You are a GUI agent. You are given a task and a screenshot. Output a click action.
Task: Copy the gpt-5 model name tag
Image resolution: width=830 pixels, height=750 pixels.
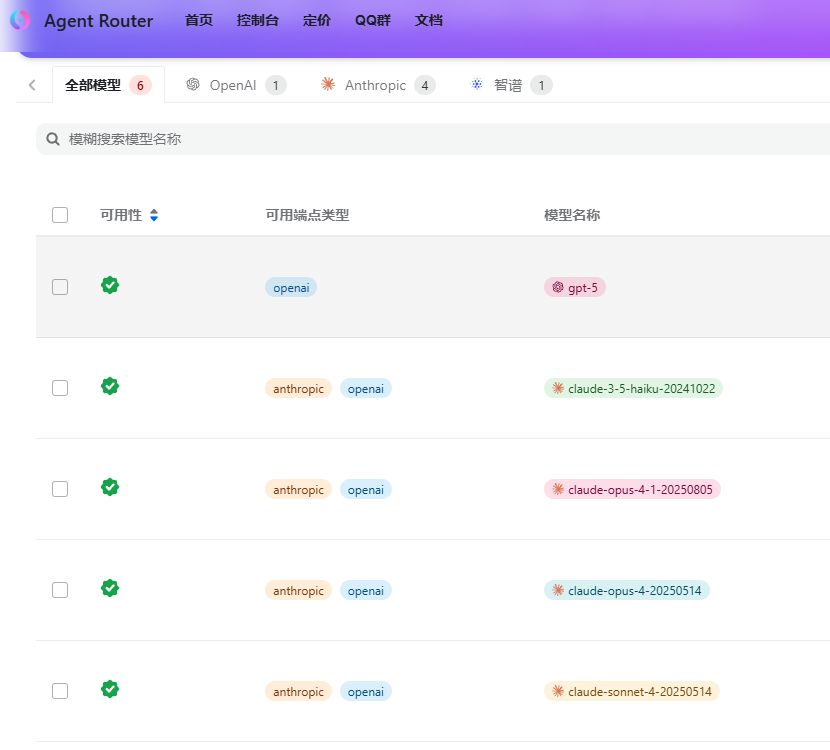(x=575, y=287)
